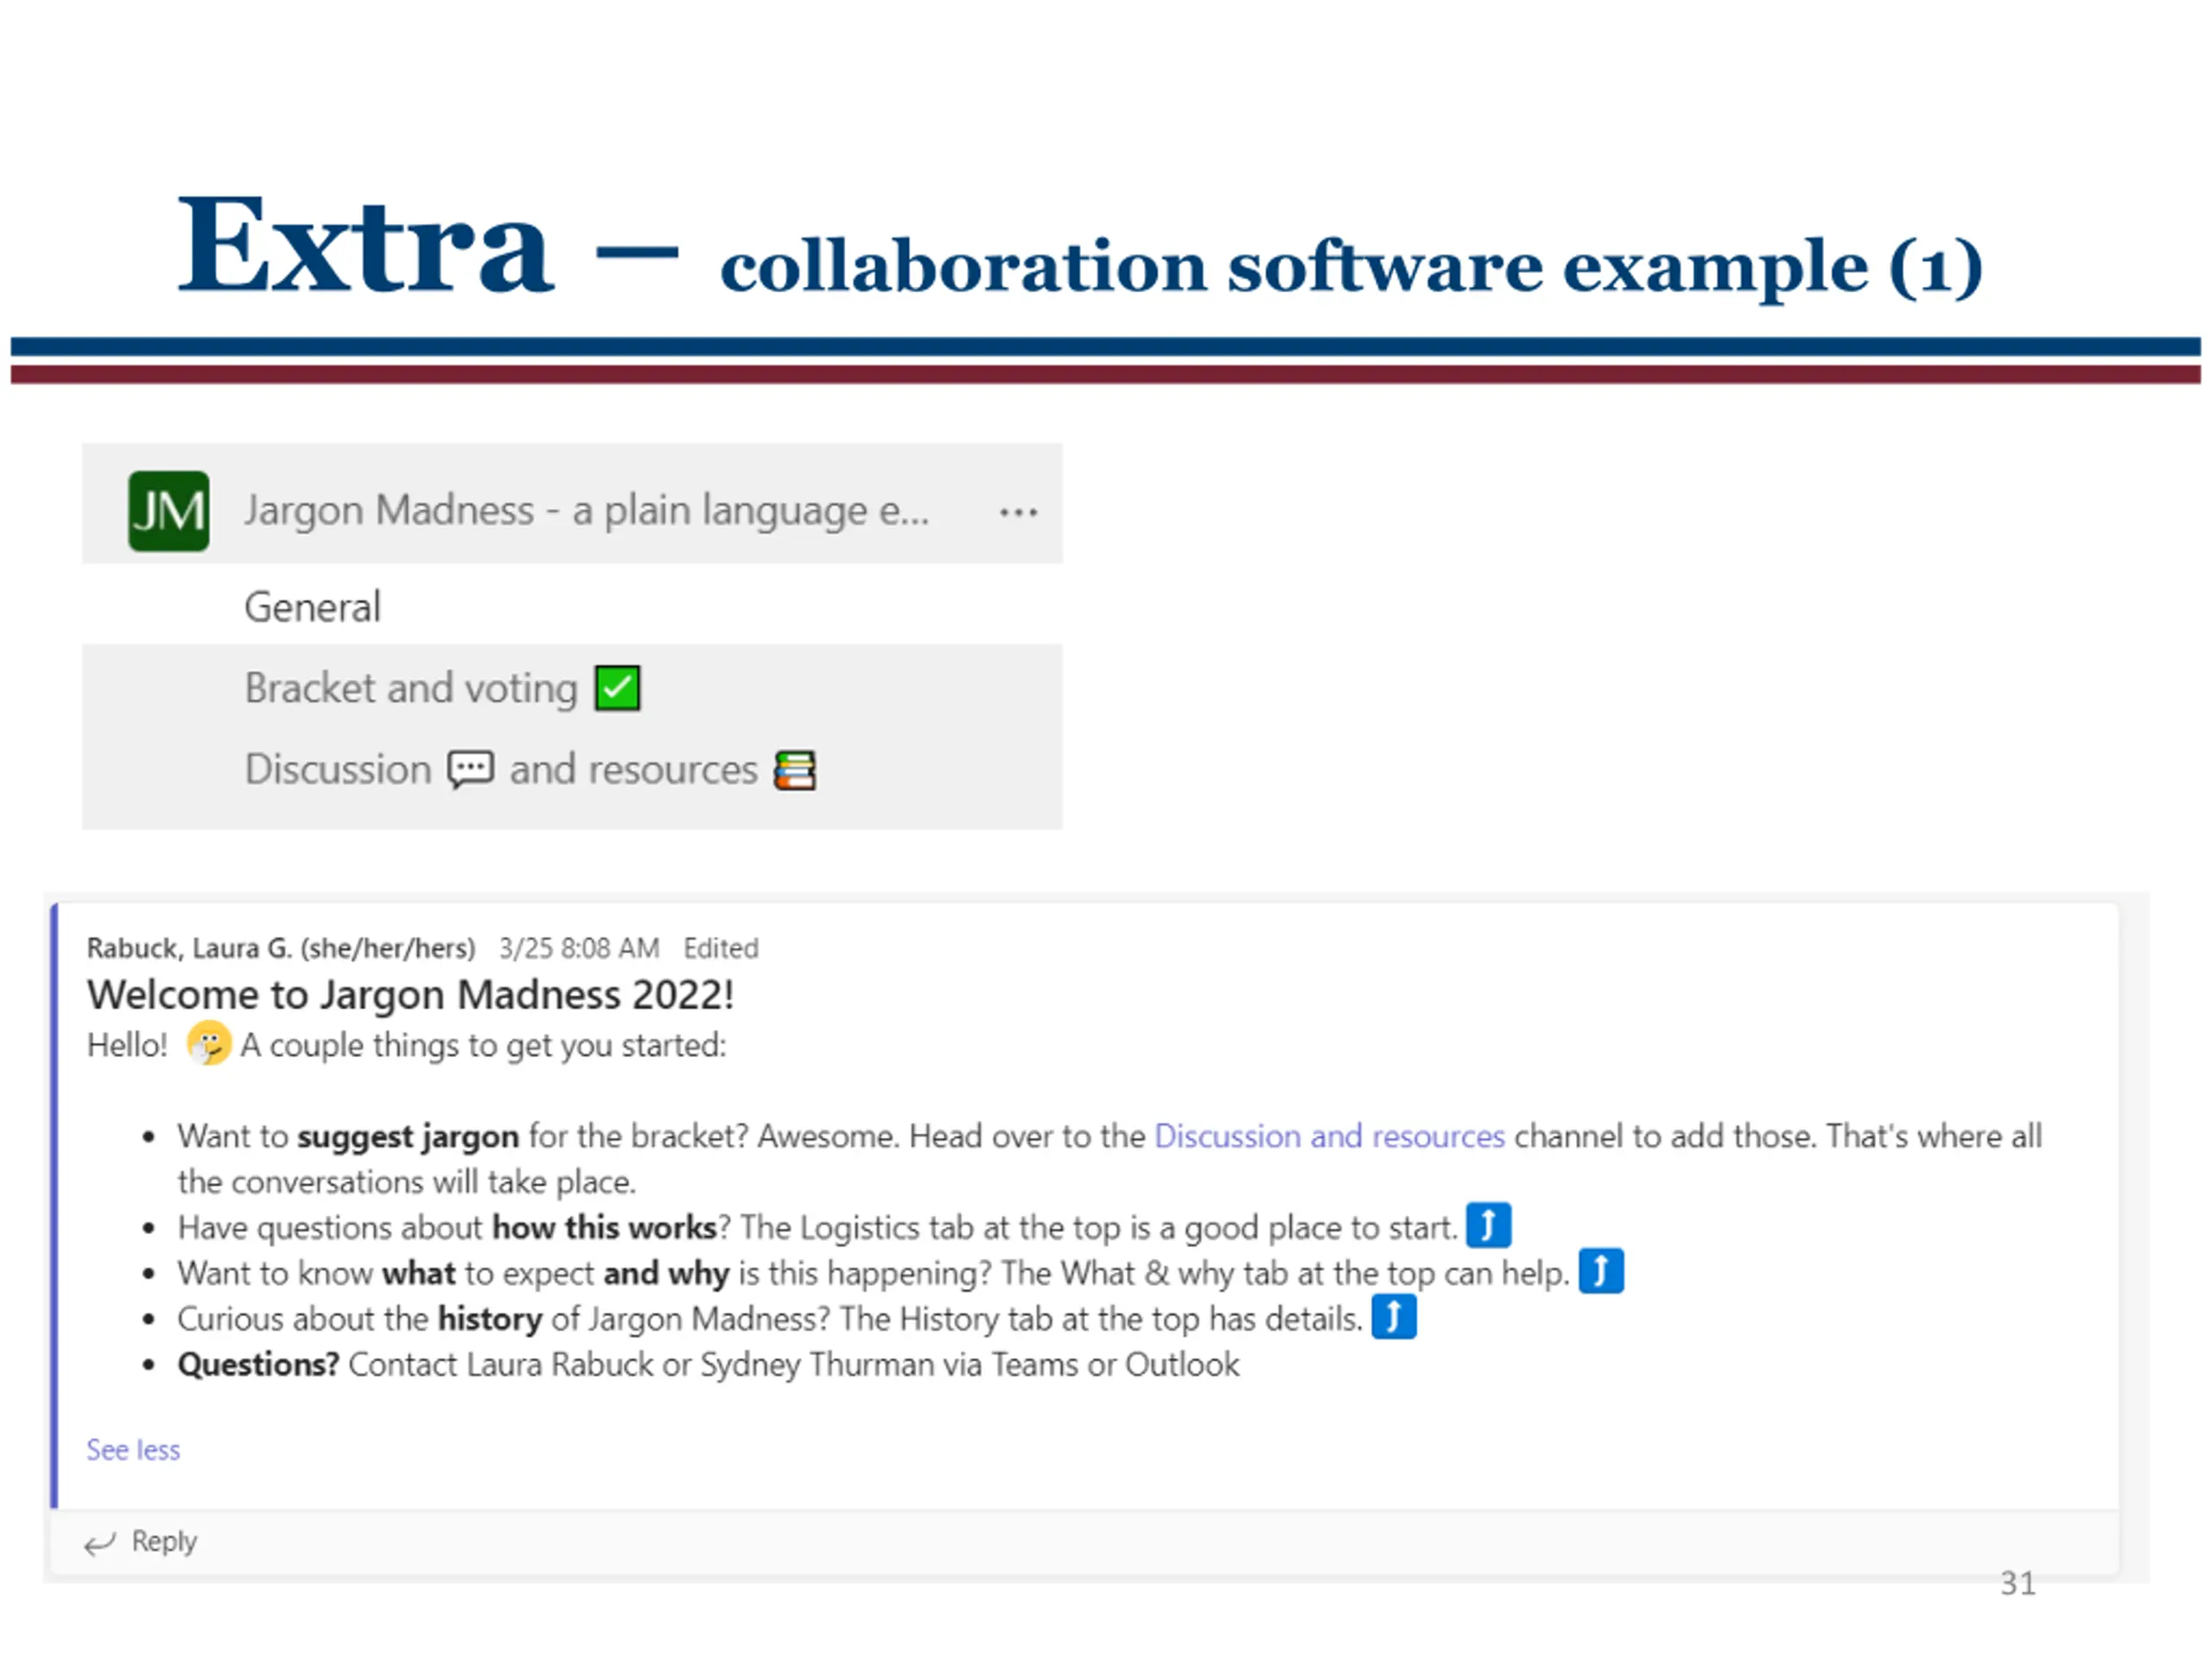Click the bold text suggest jargon
This screenshot has height=1659, width=2212.
[408, 1137]
